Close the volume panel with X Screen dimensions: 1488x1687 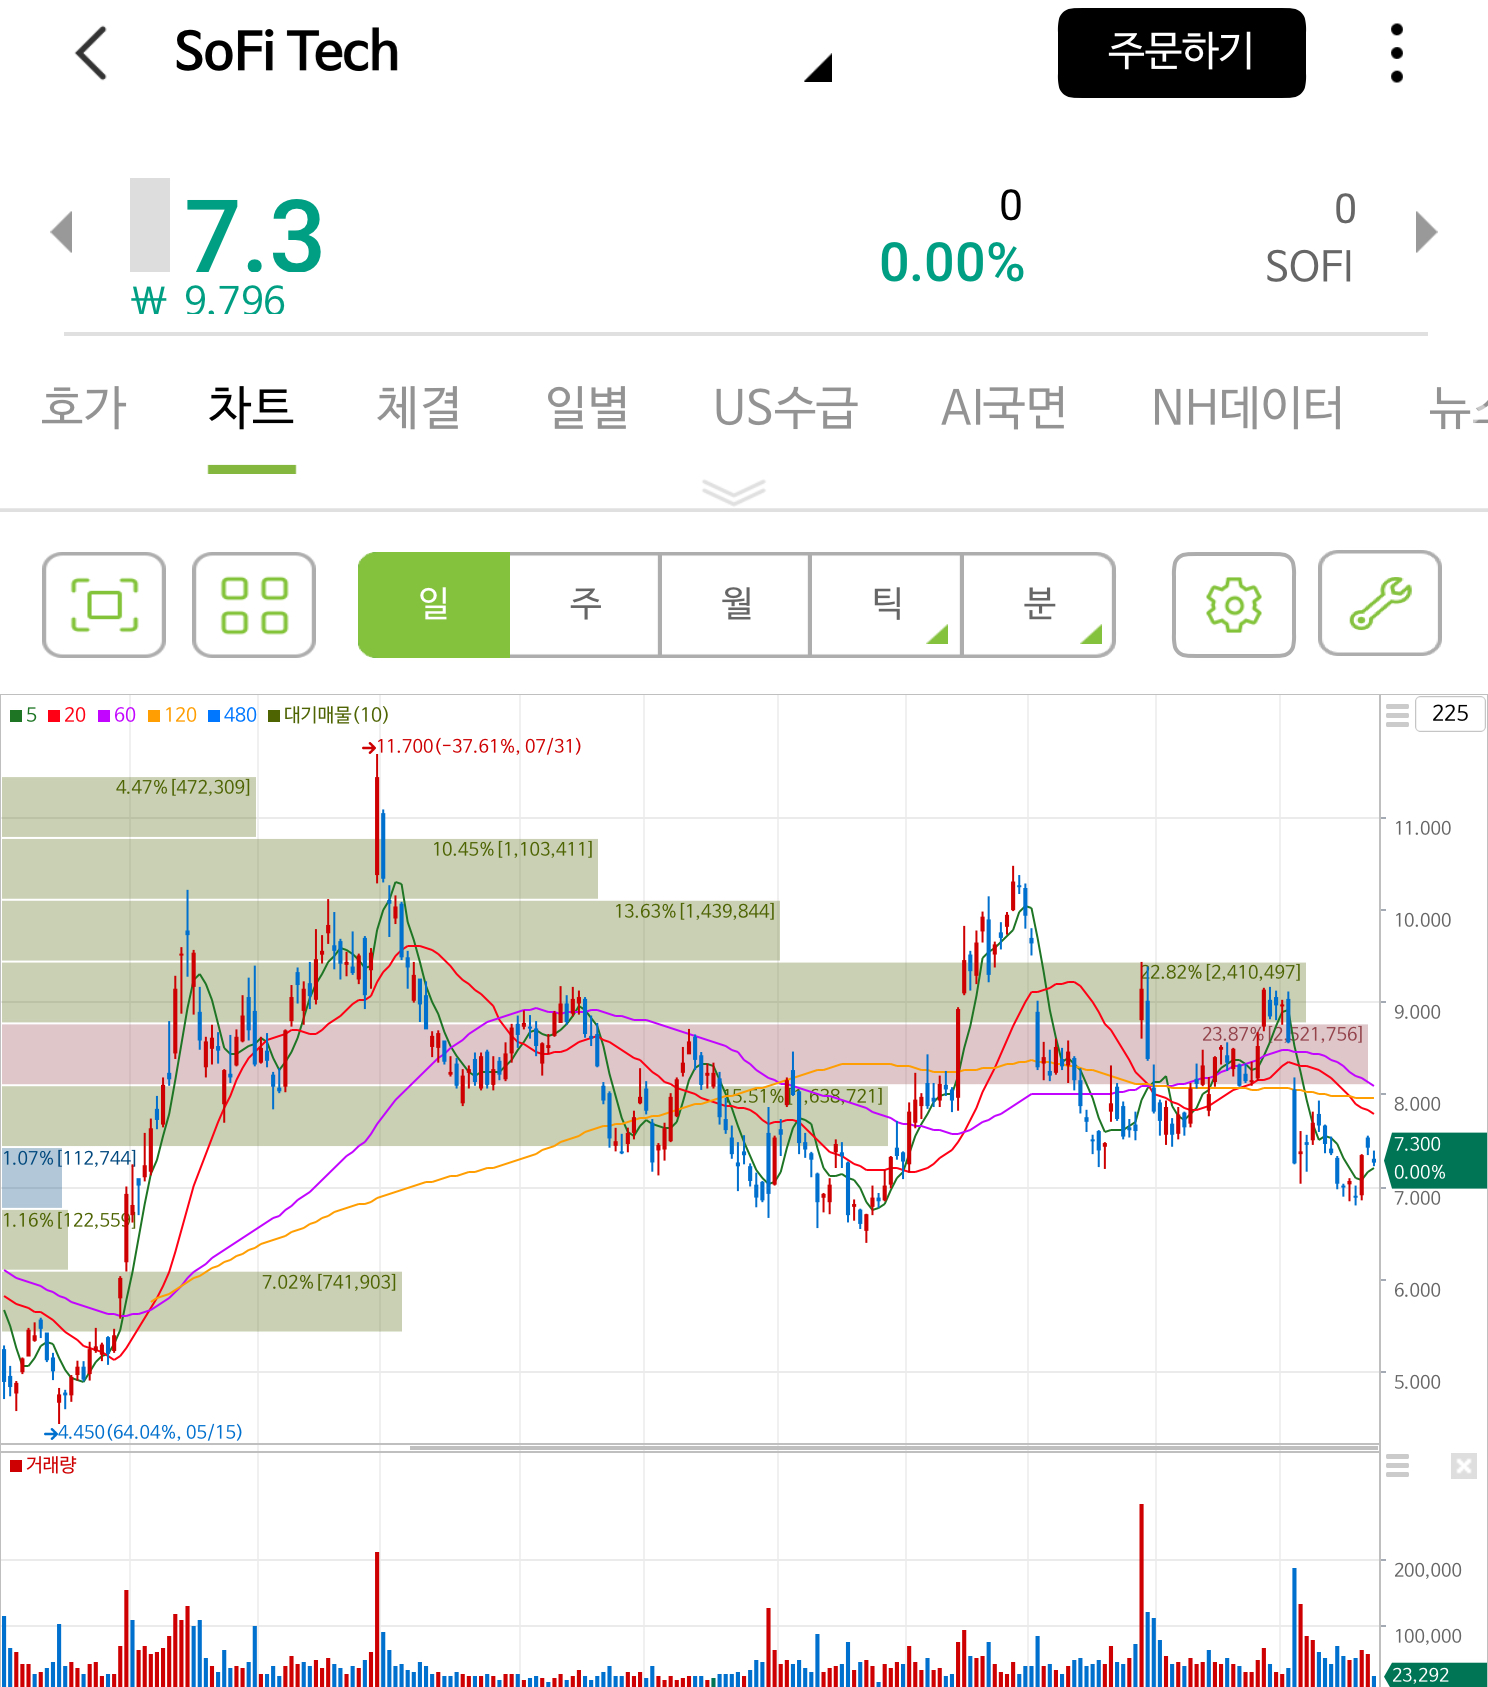point(1464,1466)
